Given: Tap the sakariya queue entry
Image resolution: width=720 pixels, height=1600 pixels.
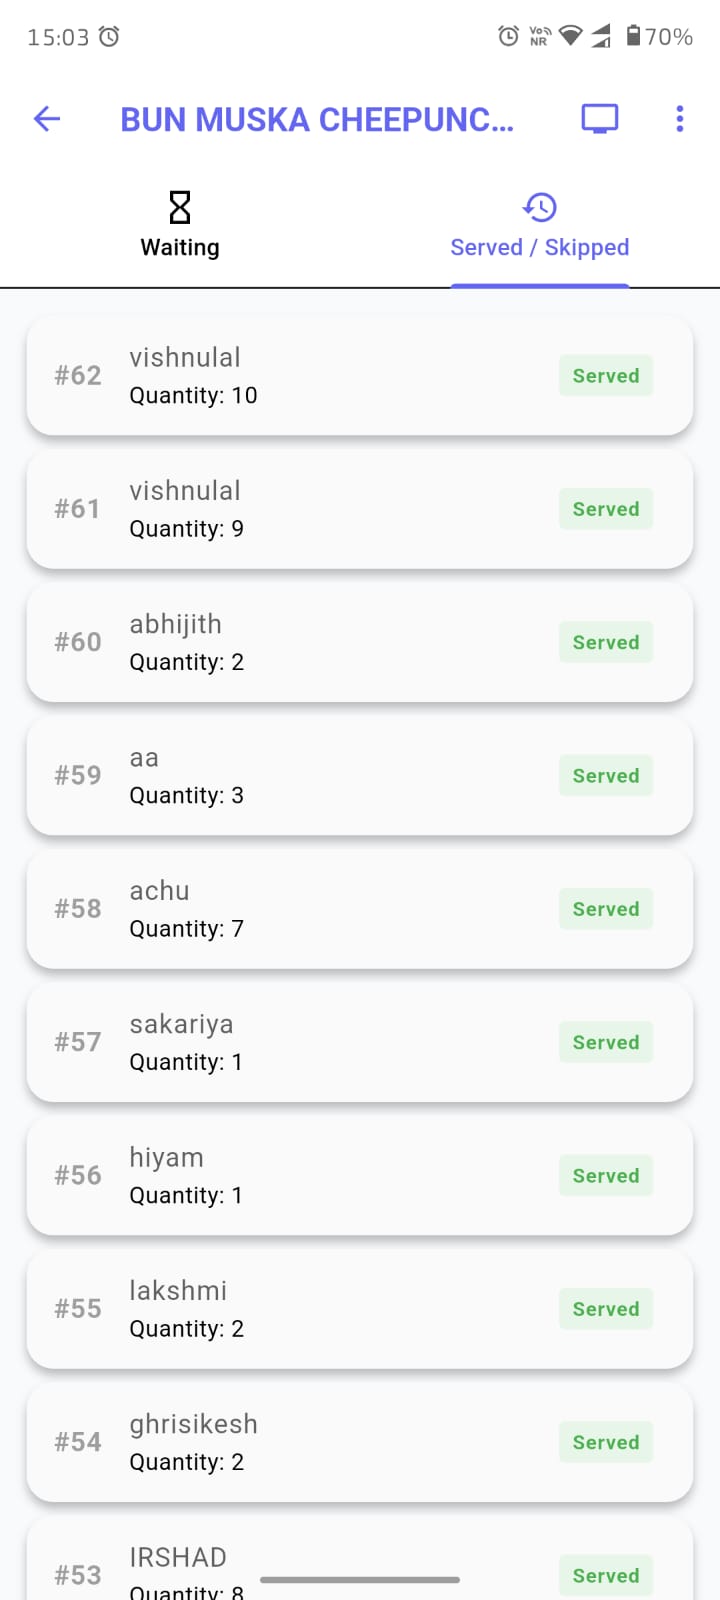Looking at the screenshot, I should point(300,1042).
